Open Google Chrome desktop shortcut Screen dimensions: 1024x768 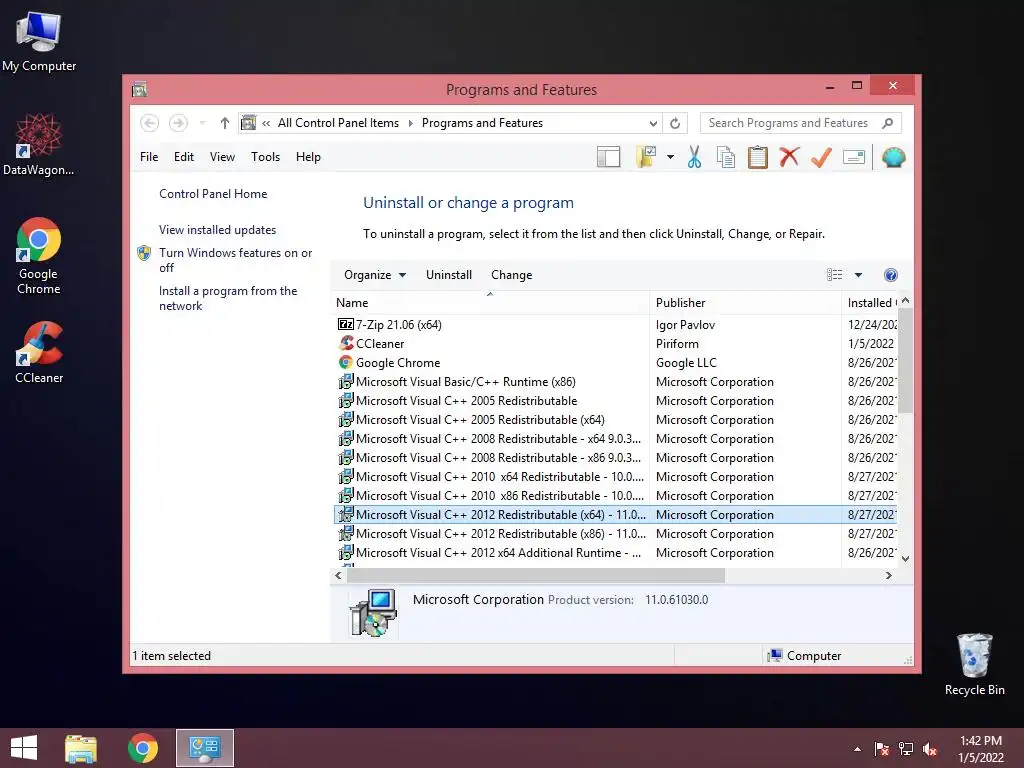pos(39,256)
